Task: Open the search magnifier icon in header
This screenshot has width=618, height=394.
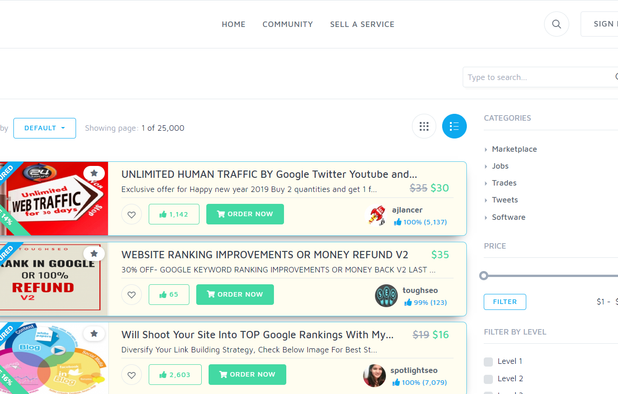Action: [x=556, y=24]
